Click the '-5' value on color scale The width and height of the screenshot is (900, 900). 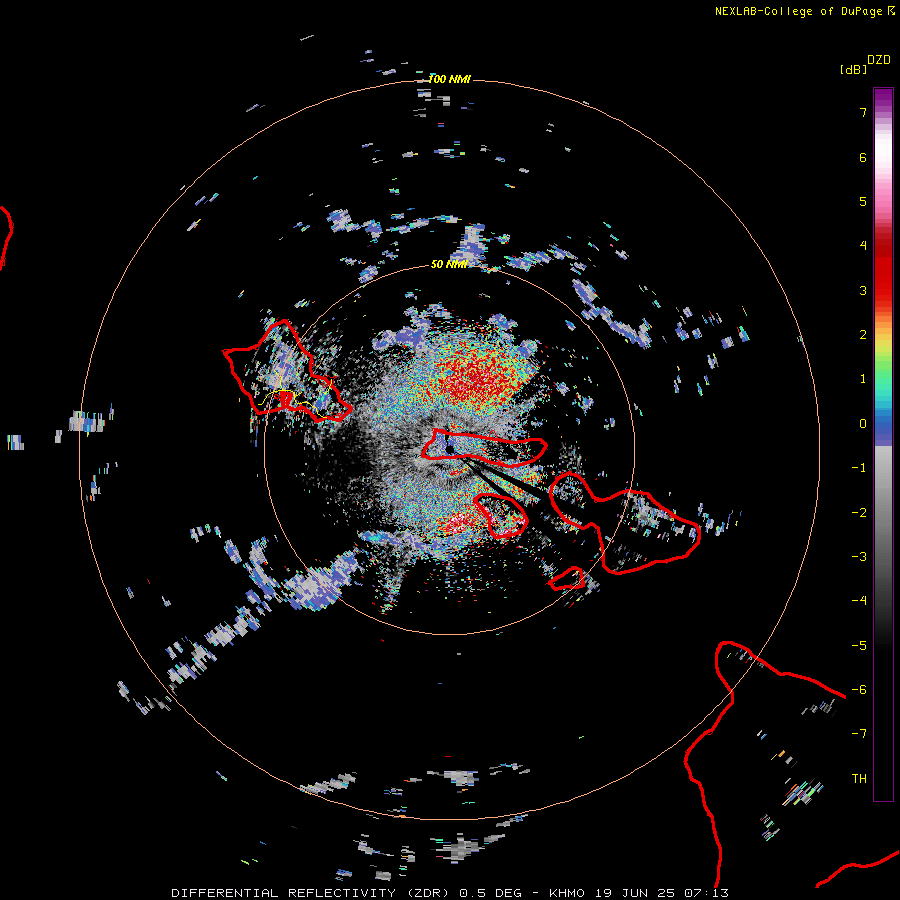coord(859,646)
